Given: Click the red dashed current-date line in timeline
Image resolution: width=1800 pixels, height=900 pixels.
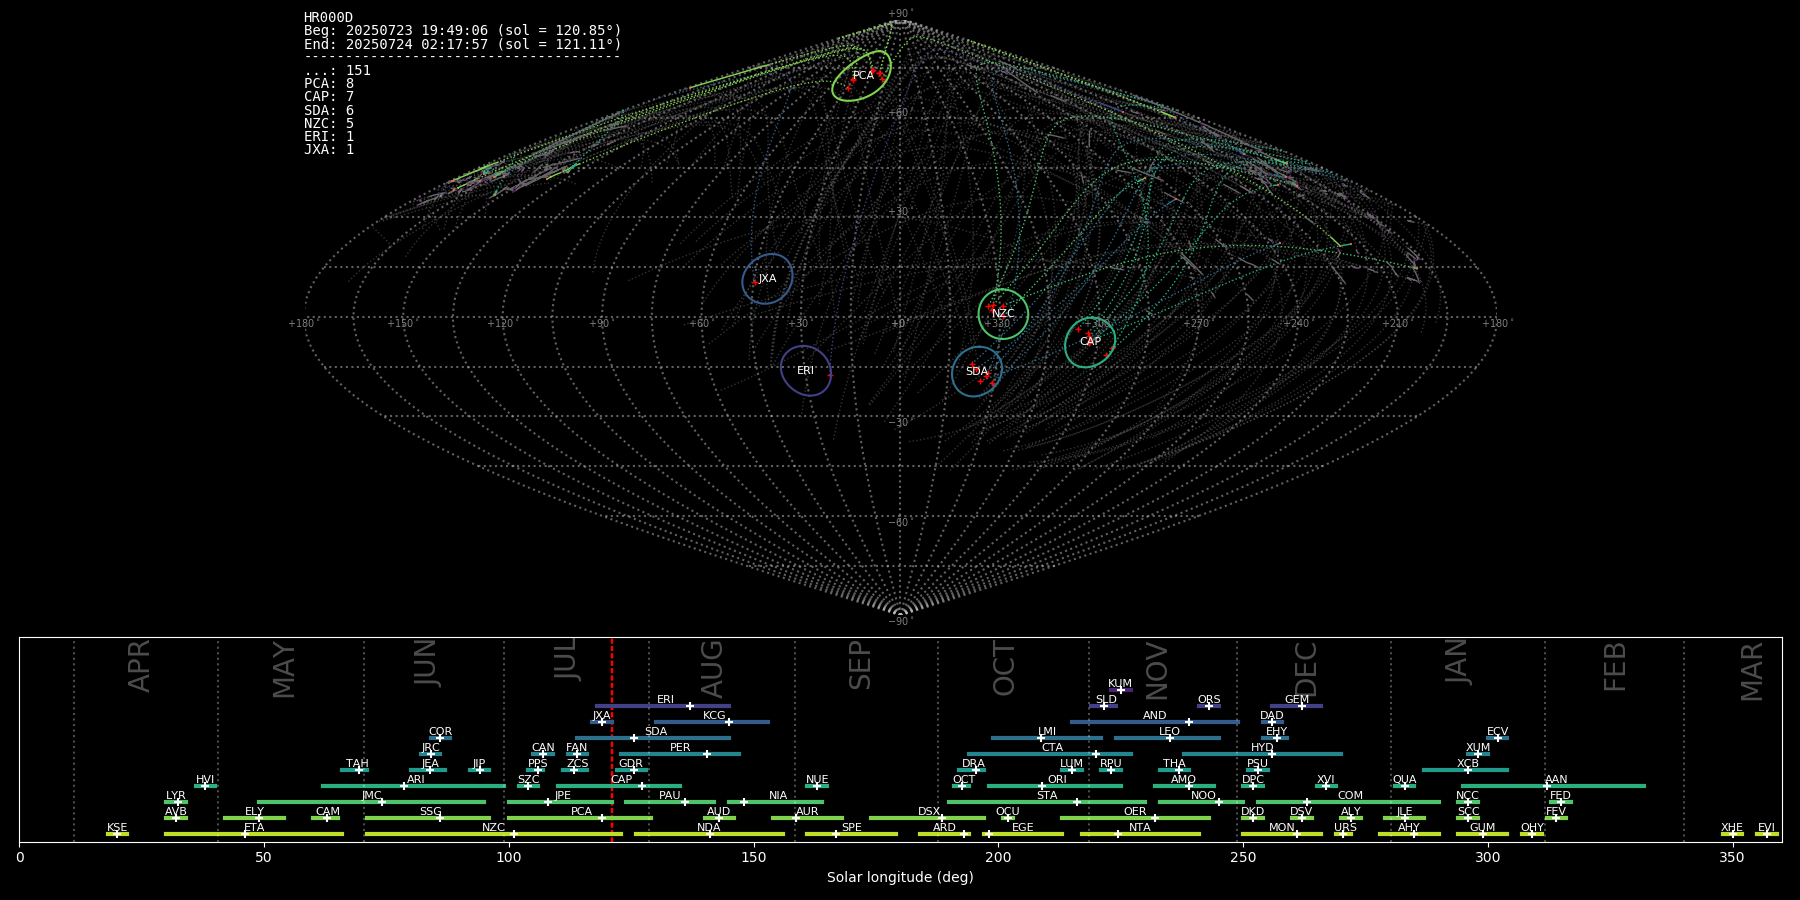Looking at the screenshot, I should [612, 740].
